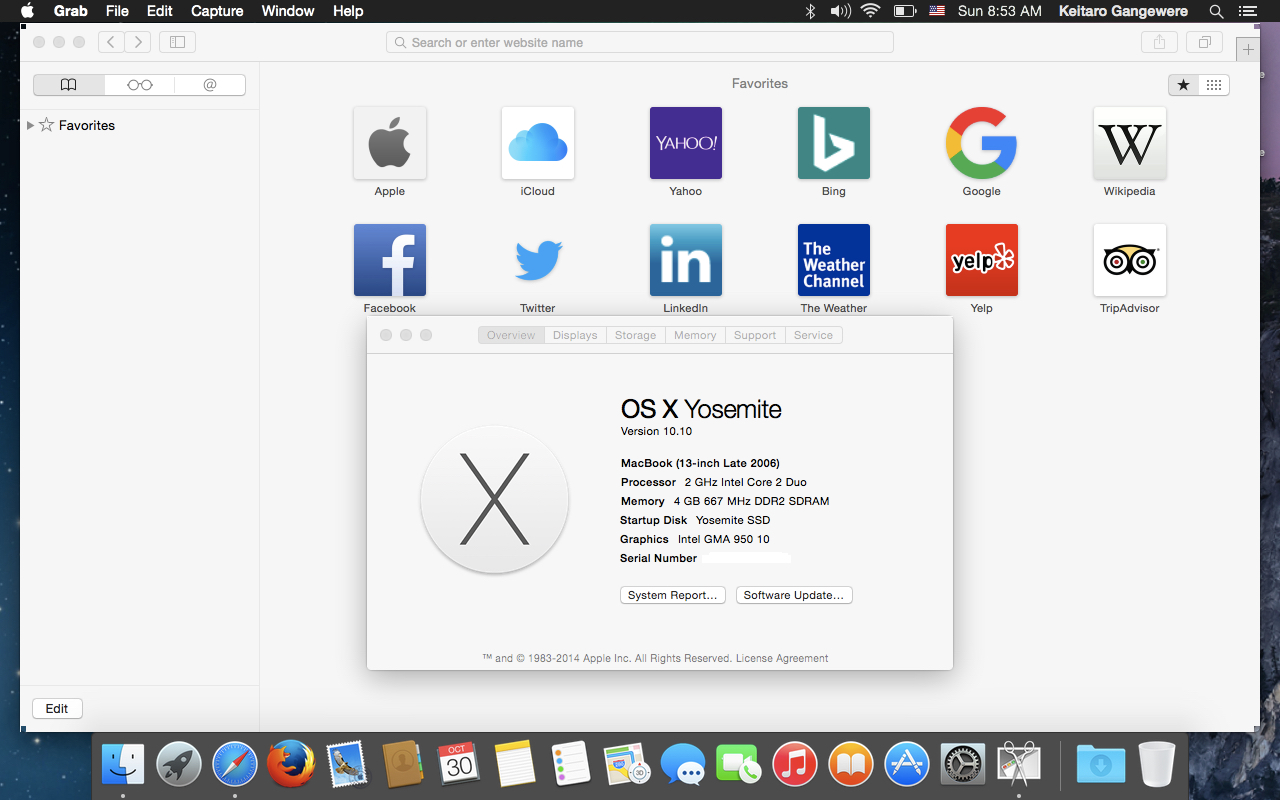The image size is (1280, 800).
Task: Open the Yahoo favorite
Action: tap(686, 143)
